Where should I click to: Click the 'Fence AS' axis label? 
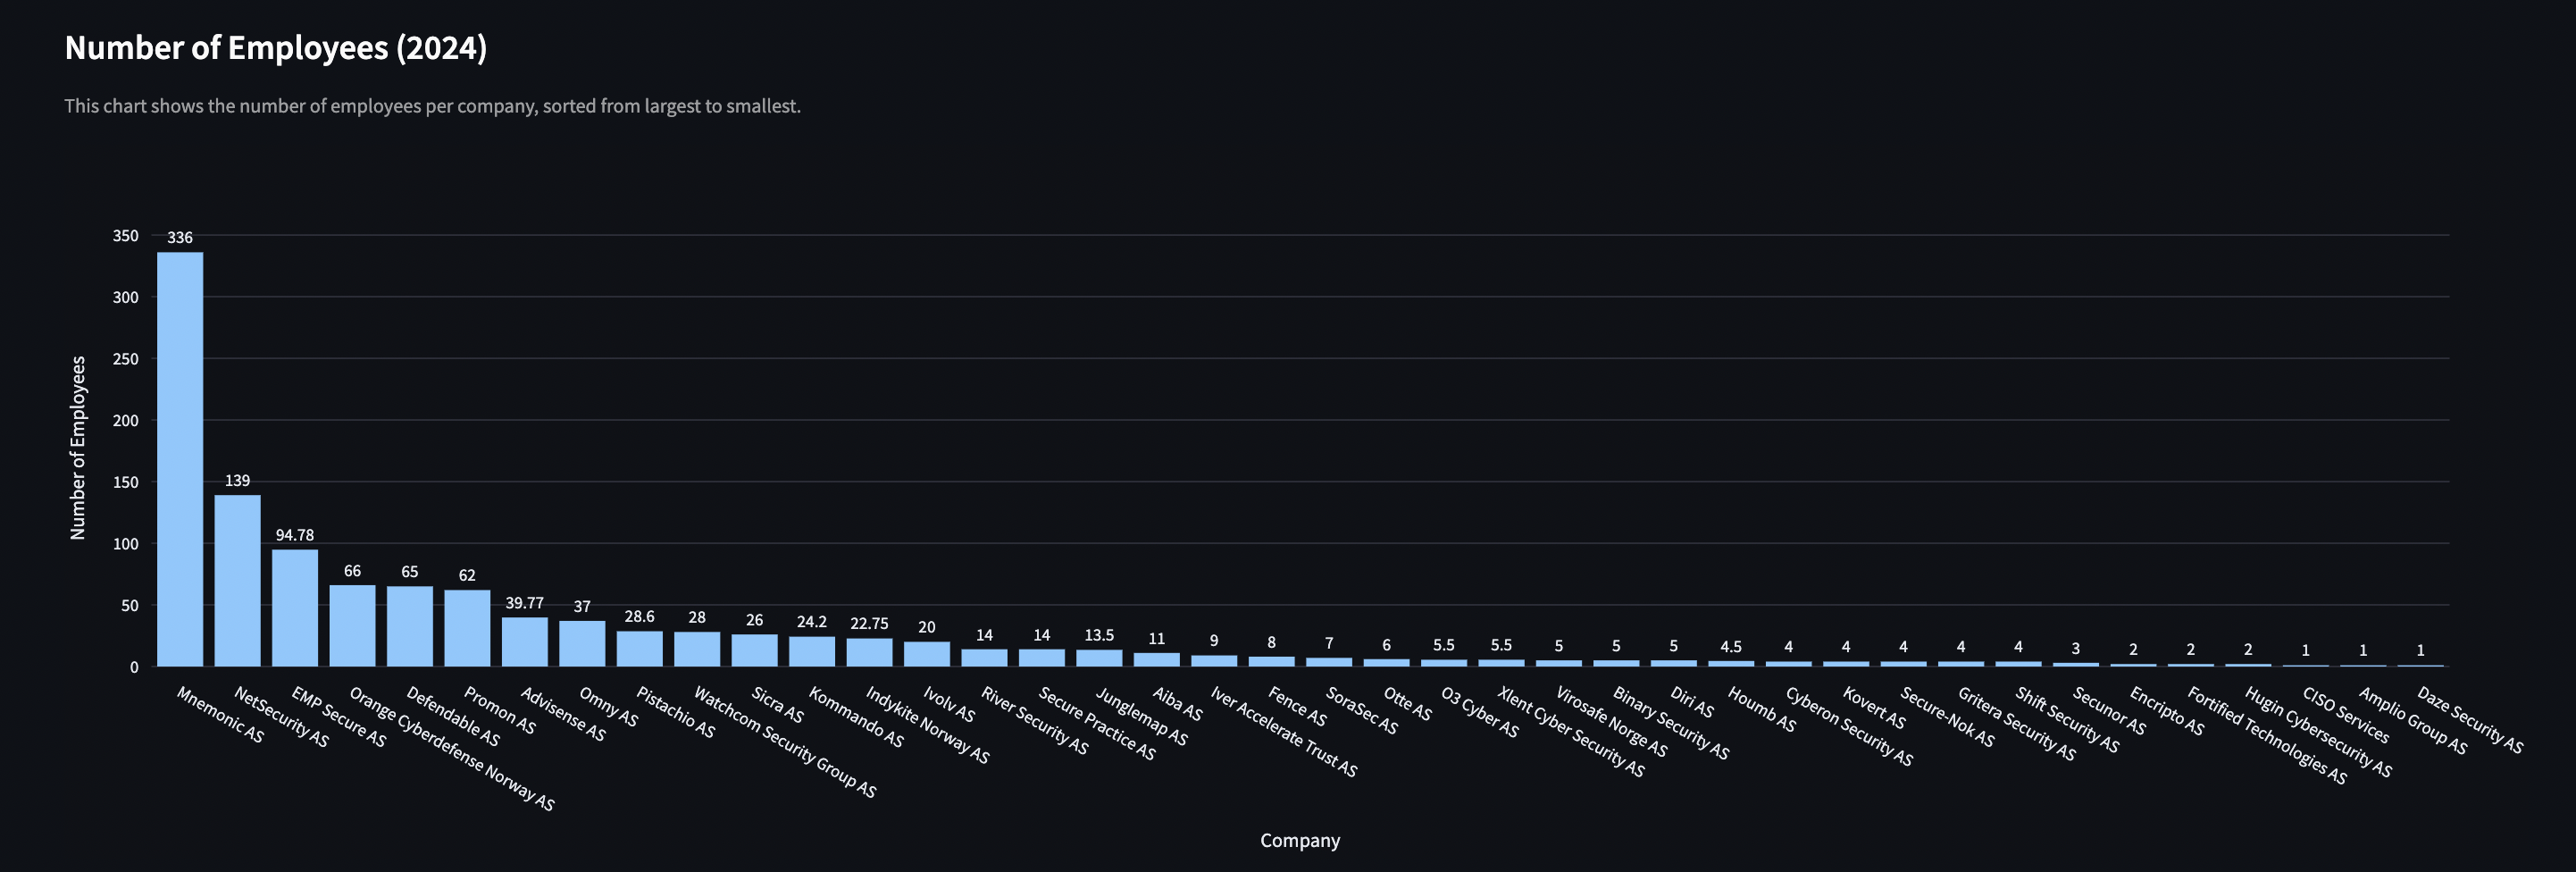[x=1297, y=706]
